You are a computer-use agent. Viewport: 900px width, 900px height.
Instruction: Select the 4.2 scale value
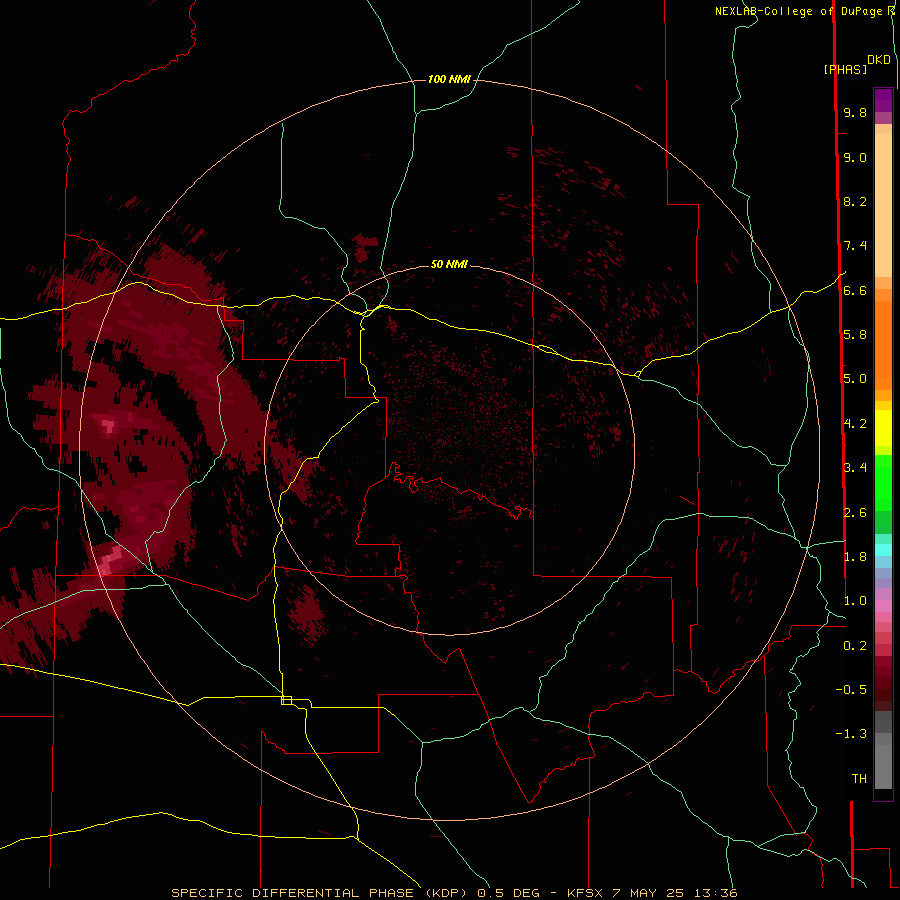(x=855, y=424)
